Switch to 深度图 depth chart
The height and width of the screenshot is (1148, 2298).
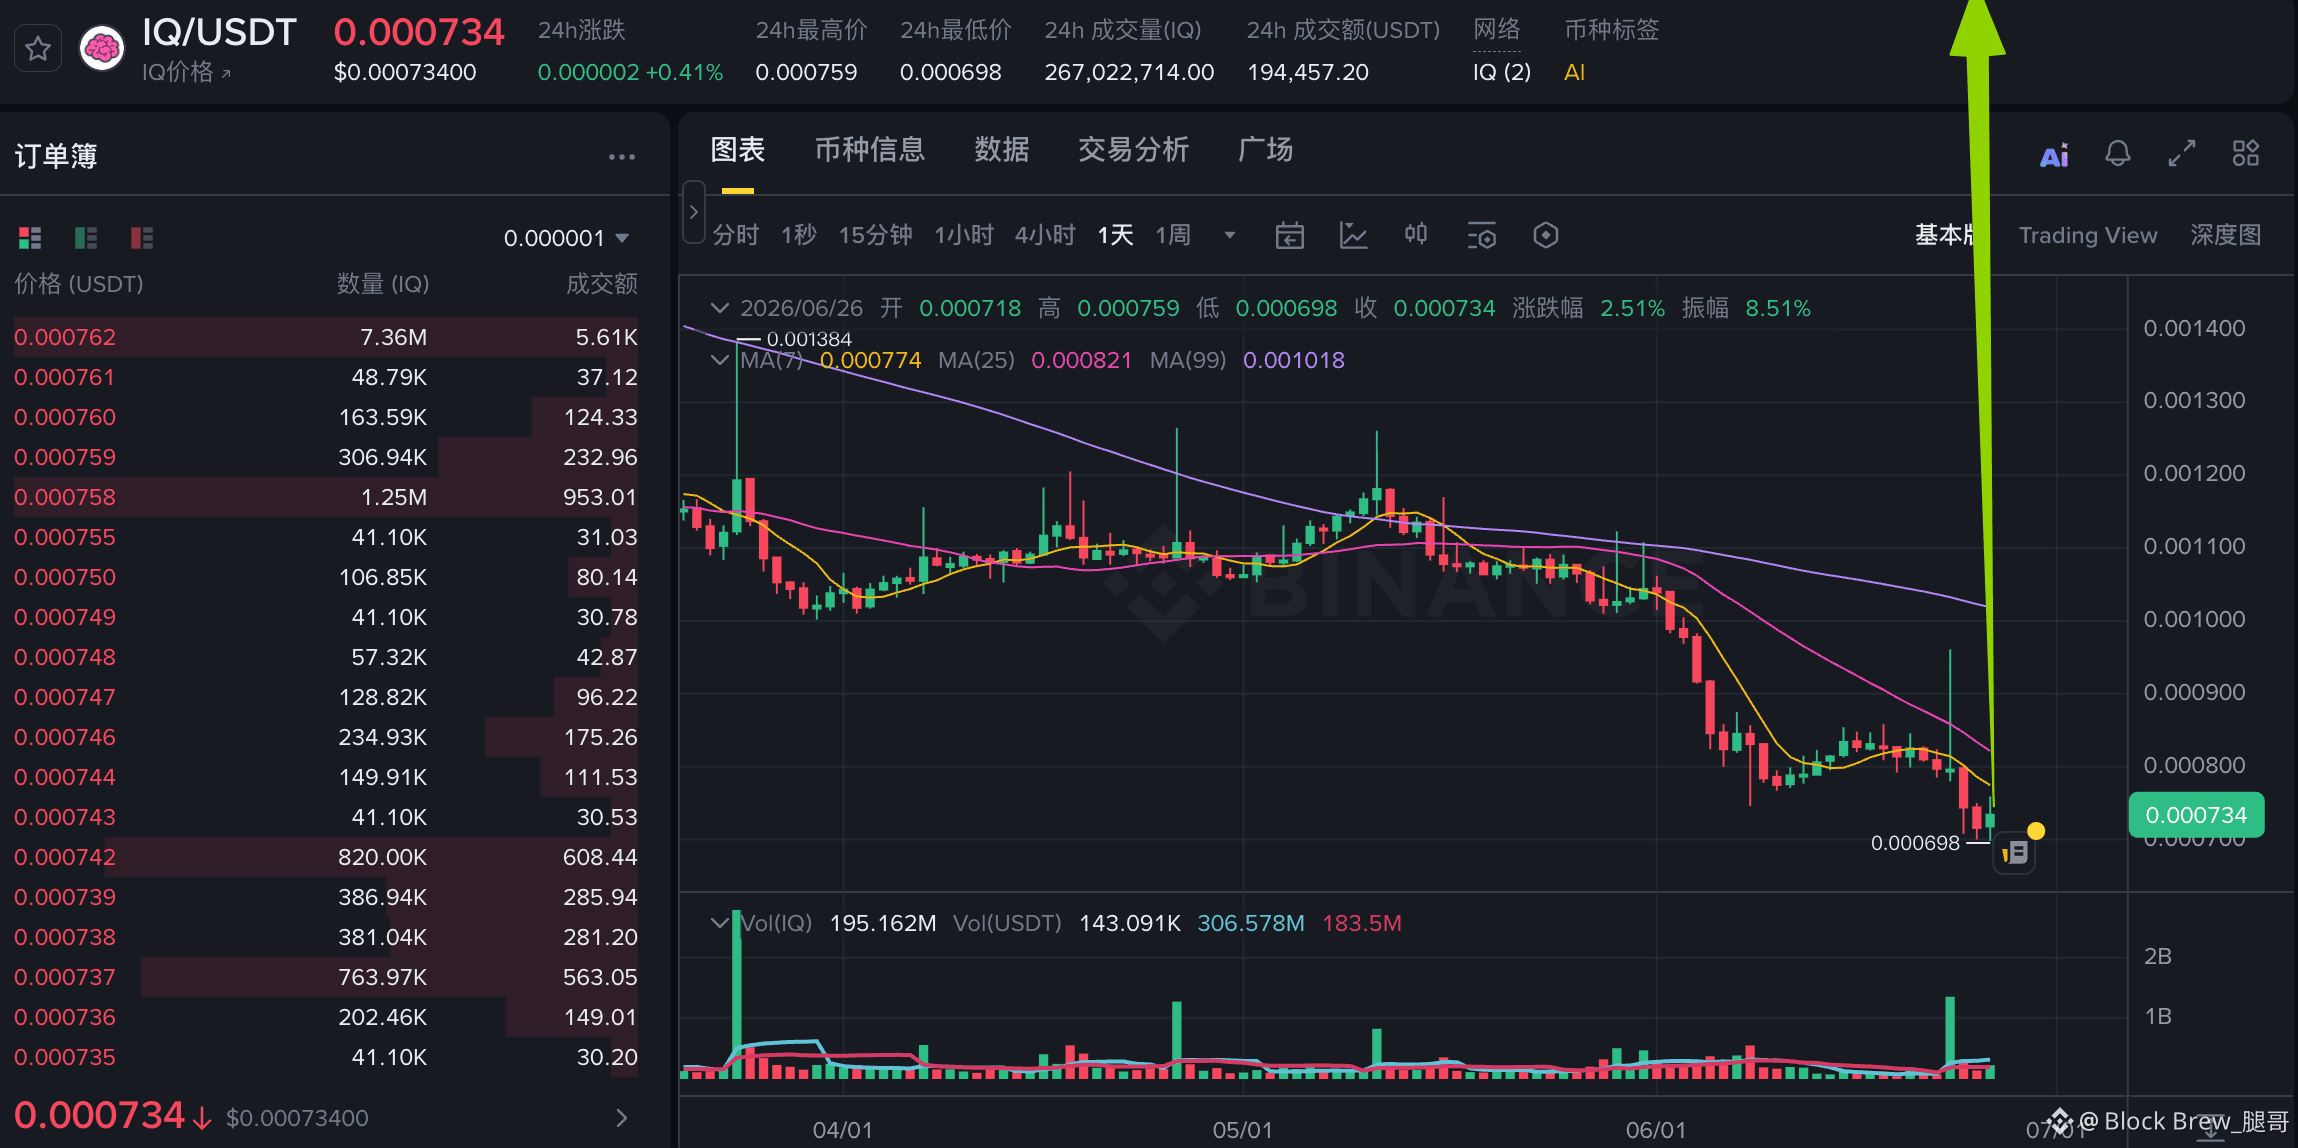click(x=2226, y=235)
